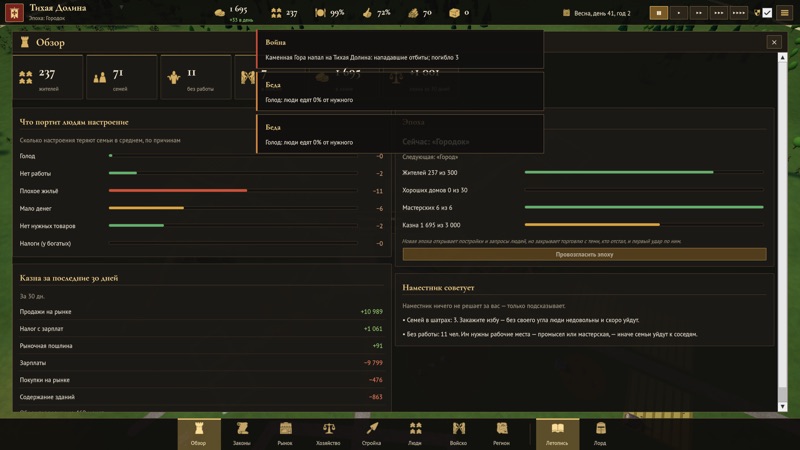Click the goods icon showing 70
800x450 pixels.
point(413,13)
